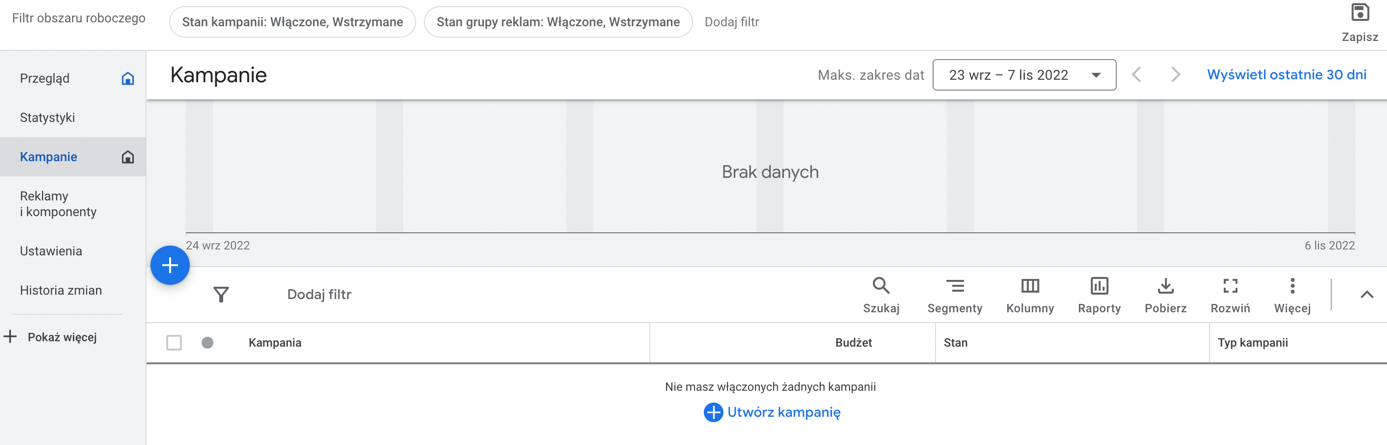Viewport: 1387px width, 445px height.
Task: Open Statystyki in the left menu
Action: pyautogui.click(x=47, y=117)
